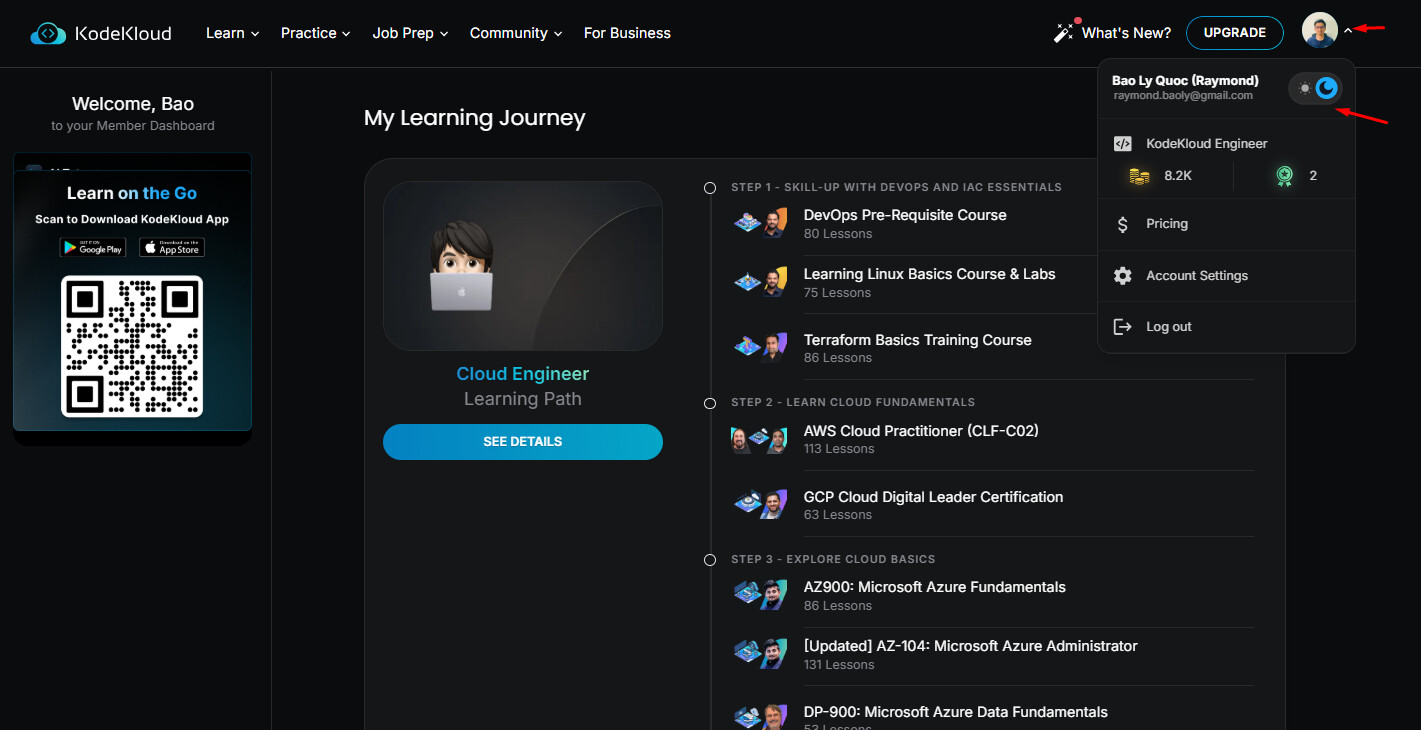
Task: Toggle the light/dark theme switch
Action: [1315, 89]
